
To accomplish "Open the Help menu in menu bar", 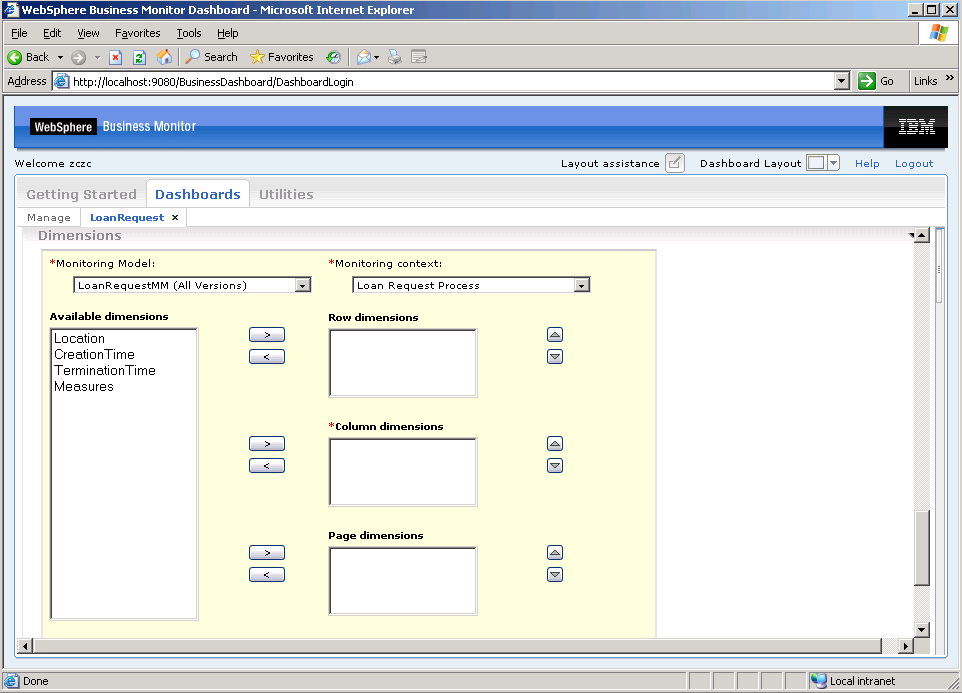I will coord(228,33).
